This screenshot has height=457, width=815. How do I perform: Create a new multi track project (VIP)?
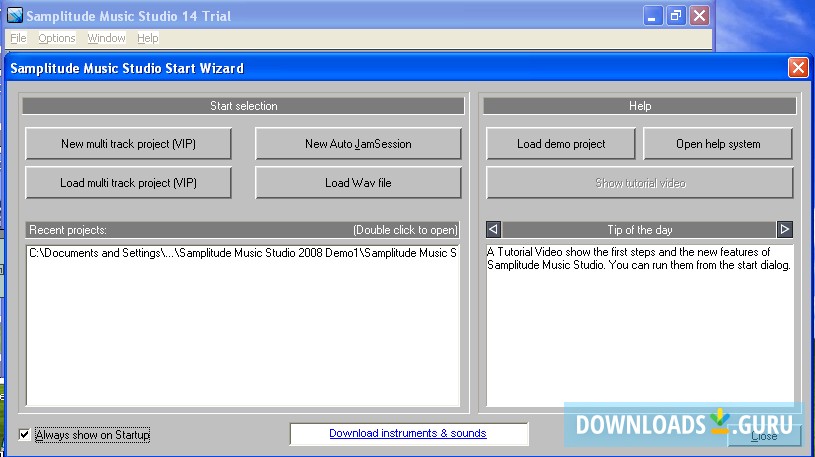click(128, 143)
